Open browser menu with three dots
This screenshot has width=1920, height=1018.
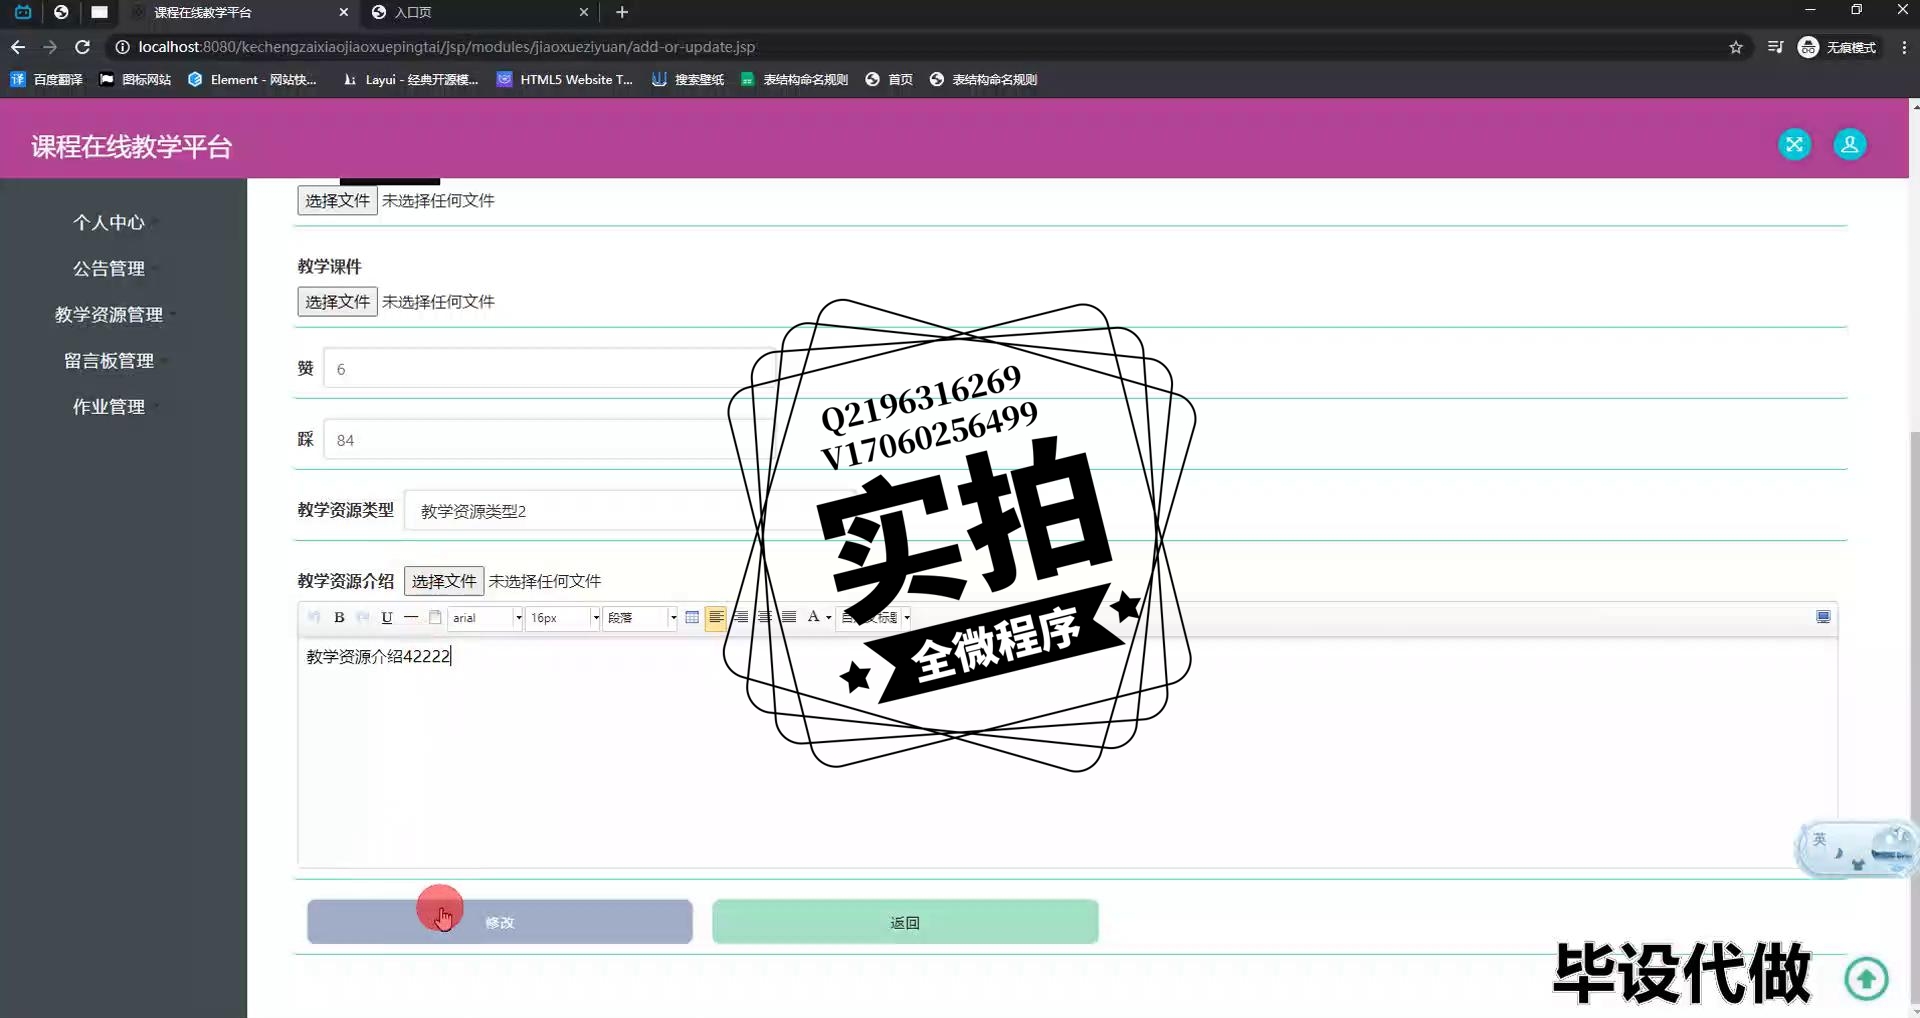click(x=1904, y=47)
